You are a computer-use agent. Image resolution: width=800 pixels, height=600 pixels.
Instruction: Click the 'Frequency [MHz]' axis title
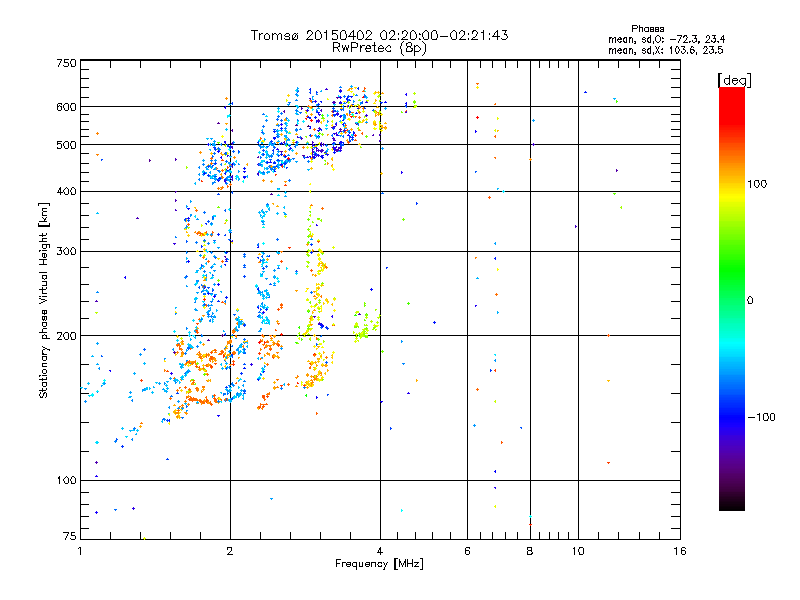click(x=379, y=564)
